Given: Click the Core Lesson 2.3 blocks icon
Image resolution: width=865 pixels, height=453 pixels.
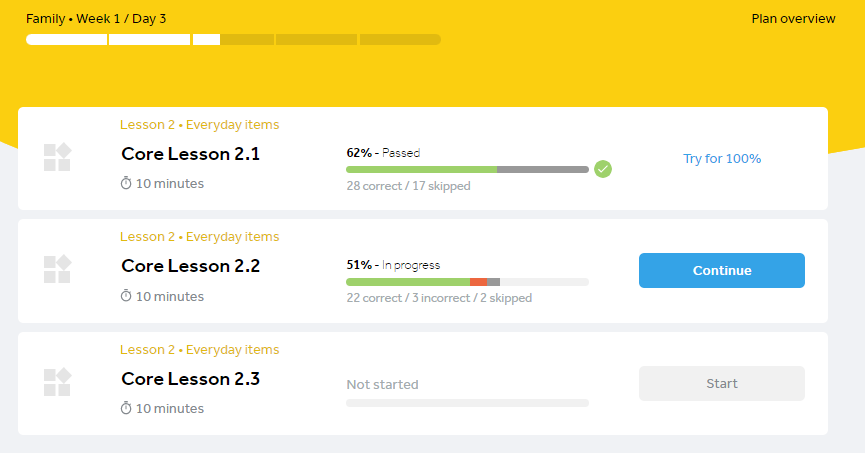Looking at the screenshot, I should pos(57,382).
